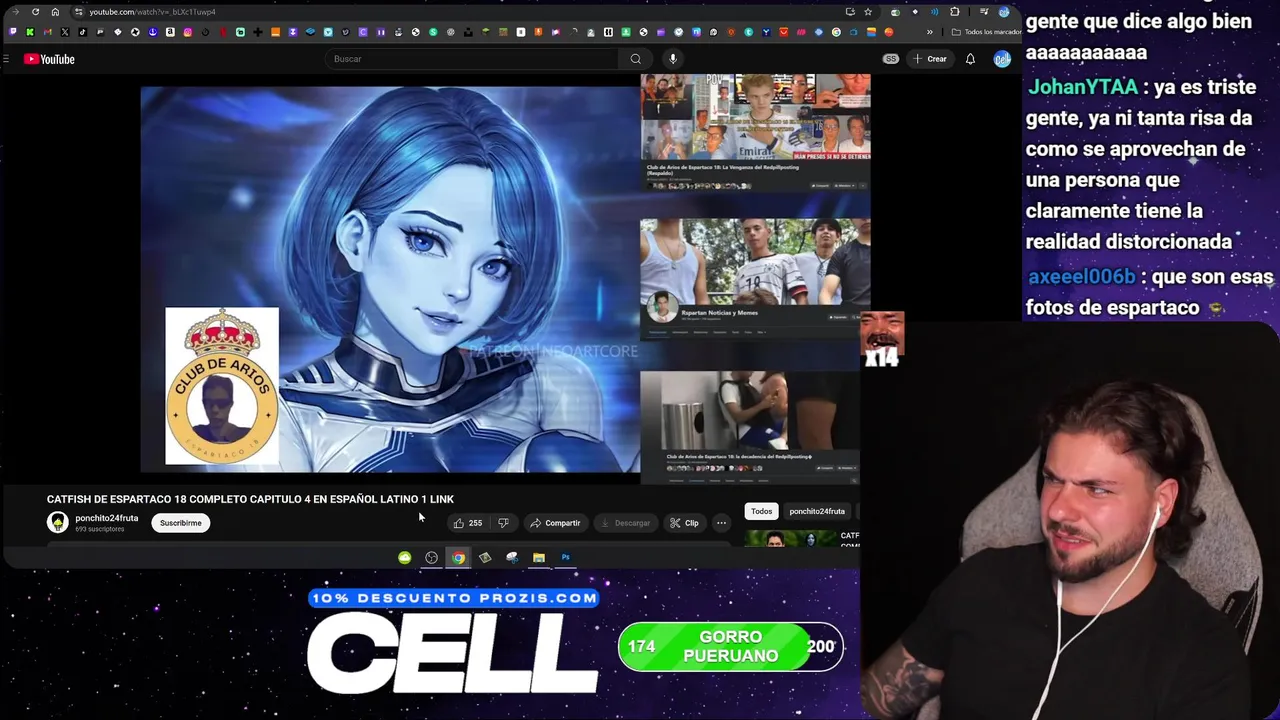This screenshot has height=720, width=1280.
Task: Open the top end-screen video thumbnail
Action: 755,132
